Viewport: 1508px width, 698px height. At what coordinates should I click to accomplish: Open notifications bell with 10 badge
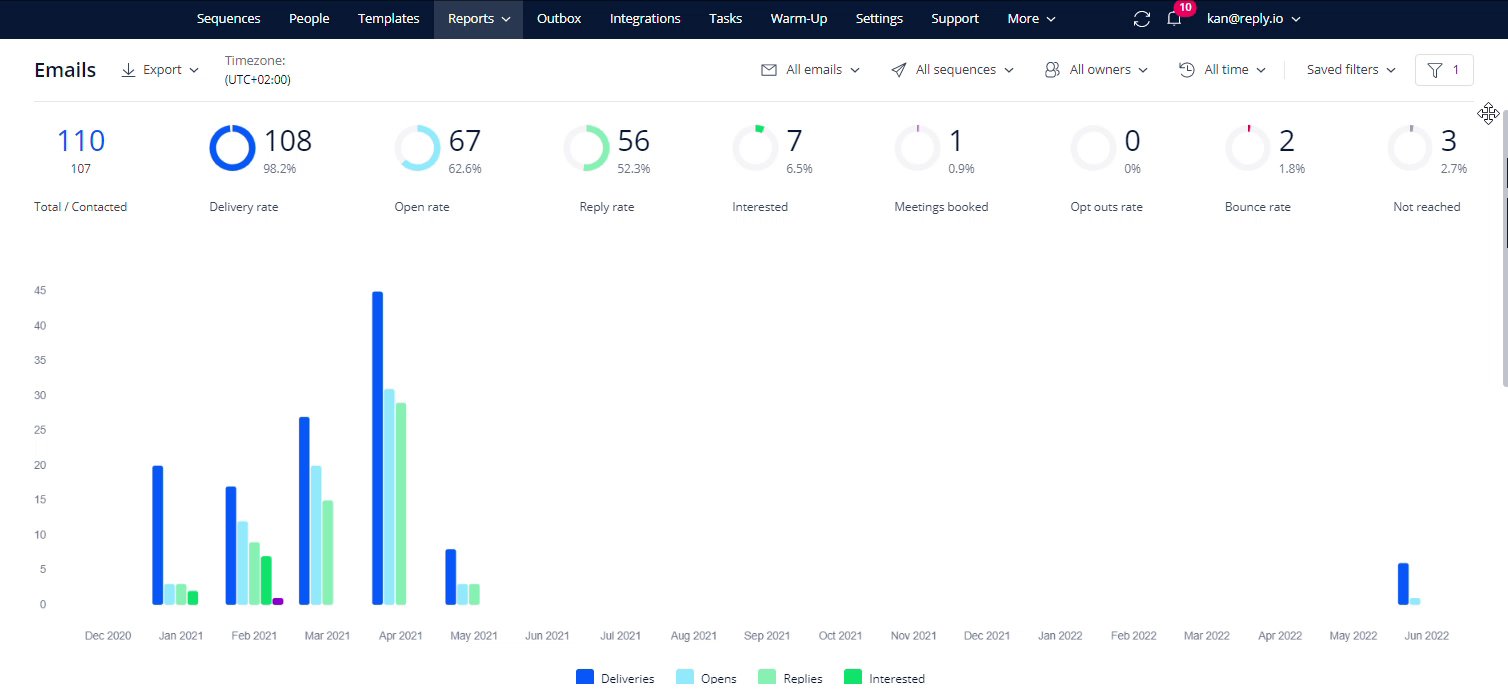pyautogui.click(x=1175, y=18)
